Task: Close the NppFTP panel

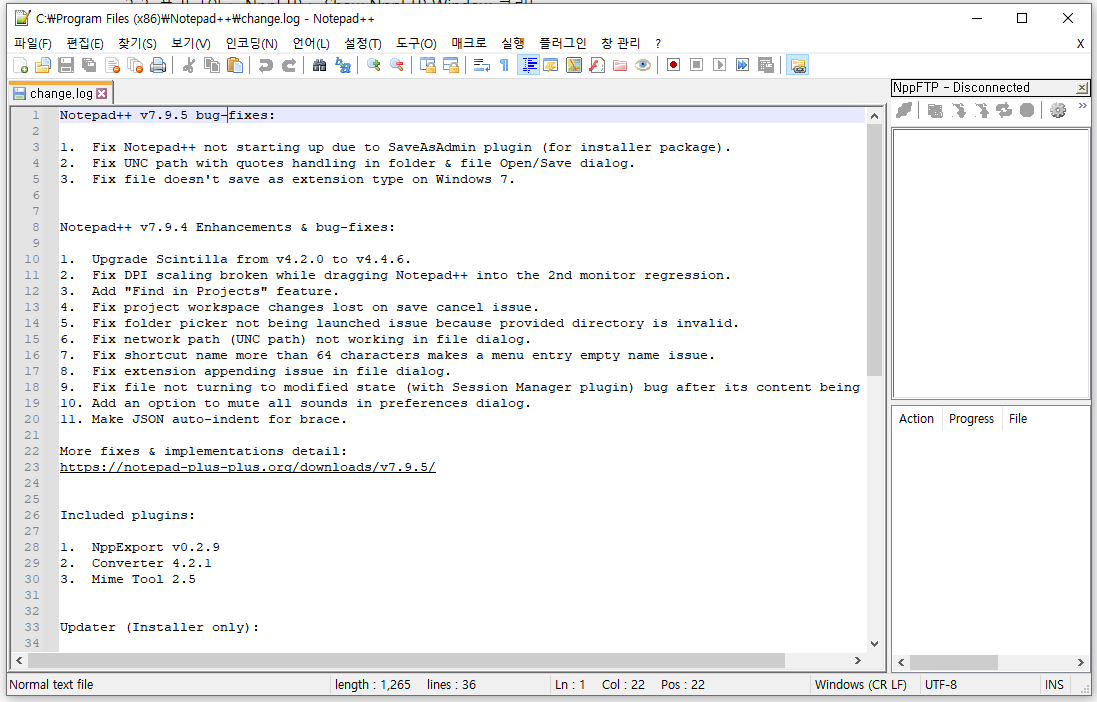Action: (x=1082, y=88)
